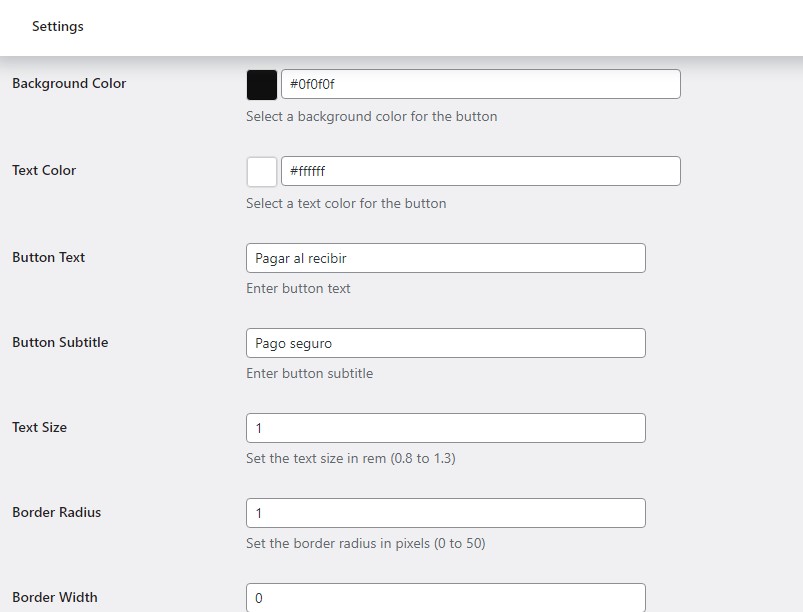This screenshot has width=803, height=612.
Task: Click the white Text Color swatch
Action: (262, 172)
